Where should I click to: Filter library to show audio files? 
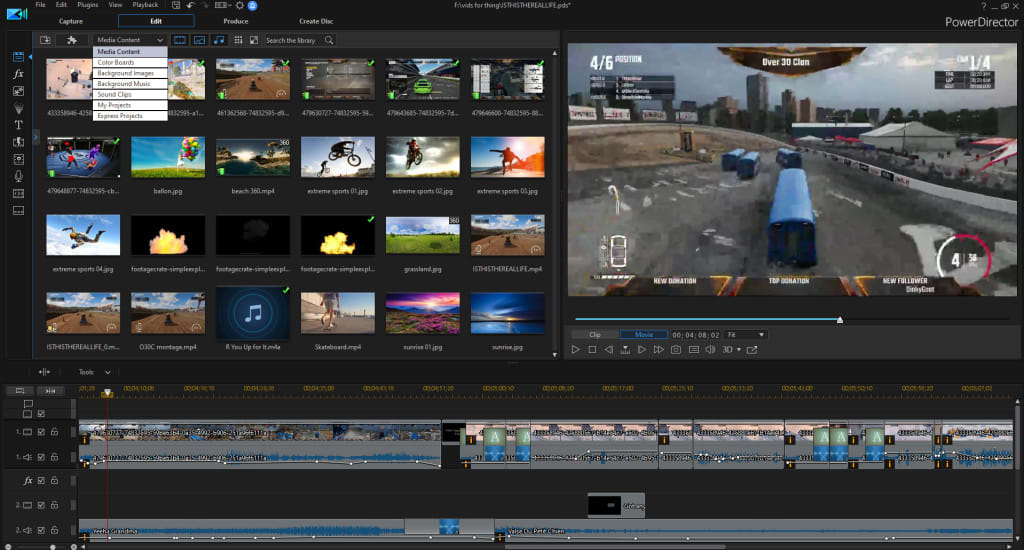[219, 40]
